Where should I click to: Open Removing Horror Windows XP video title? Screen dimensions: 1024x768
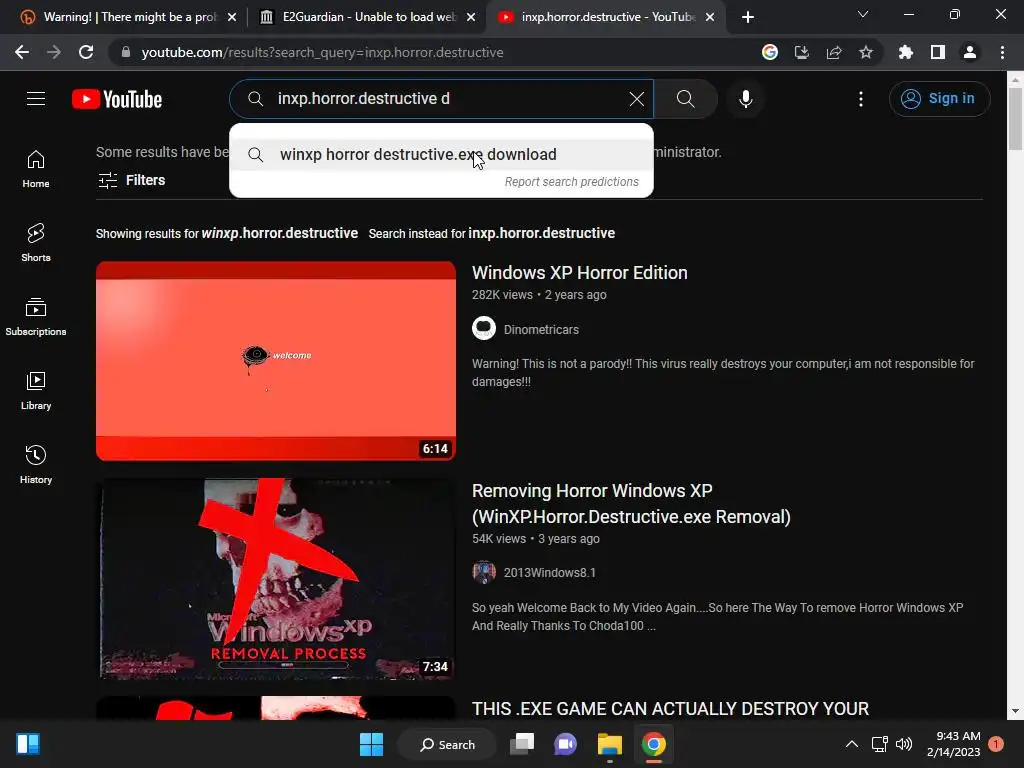pos(631,504)
